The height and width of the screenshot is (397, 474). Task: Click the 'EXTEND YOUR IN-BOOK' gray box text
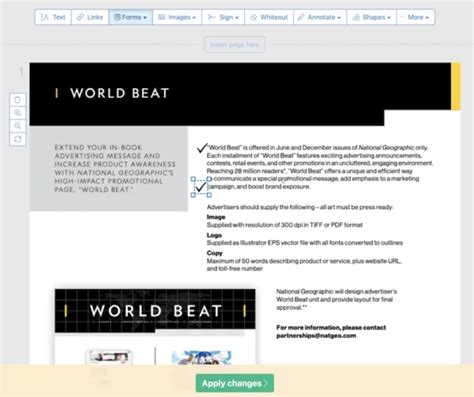115,168
